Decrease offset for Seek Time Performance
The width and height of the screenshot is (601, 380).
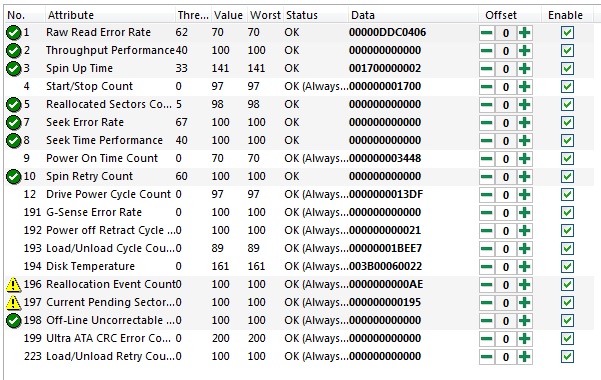coord(487,141)
